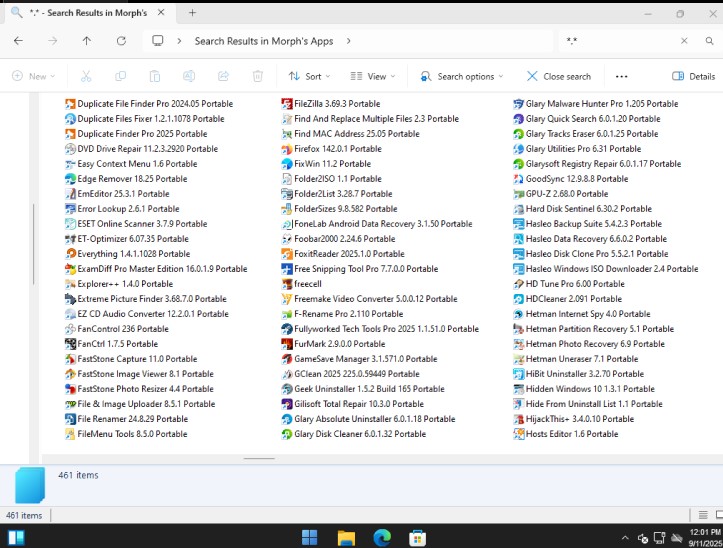Refresh the search results
Viewport: 723px width, 548px height.
pos(121,41)
